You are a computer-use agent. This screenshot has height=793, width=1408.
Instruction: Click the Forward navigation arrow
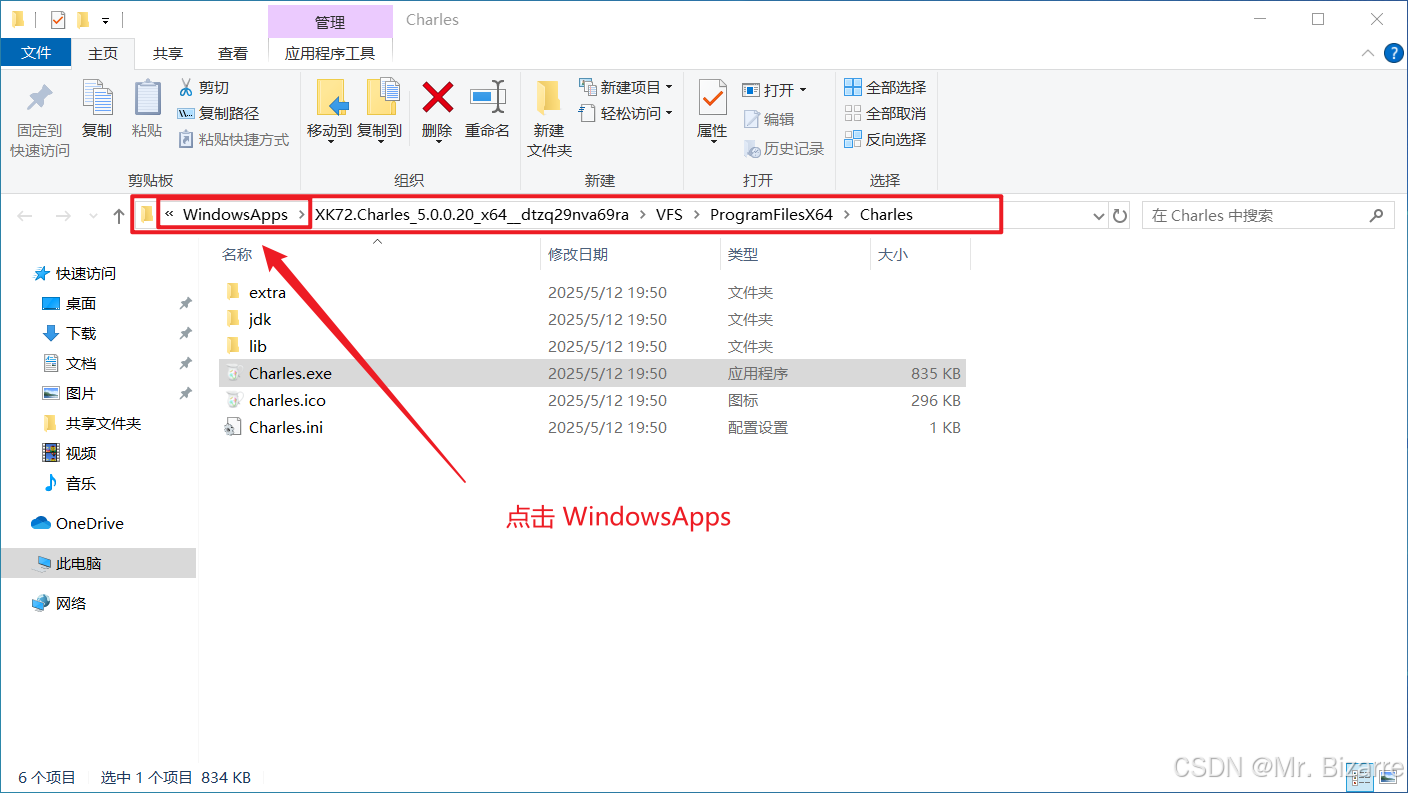tap(62, 216)
